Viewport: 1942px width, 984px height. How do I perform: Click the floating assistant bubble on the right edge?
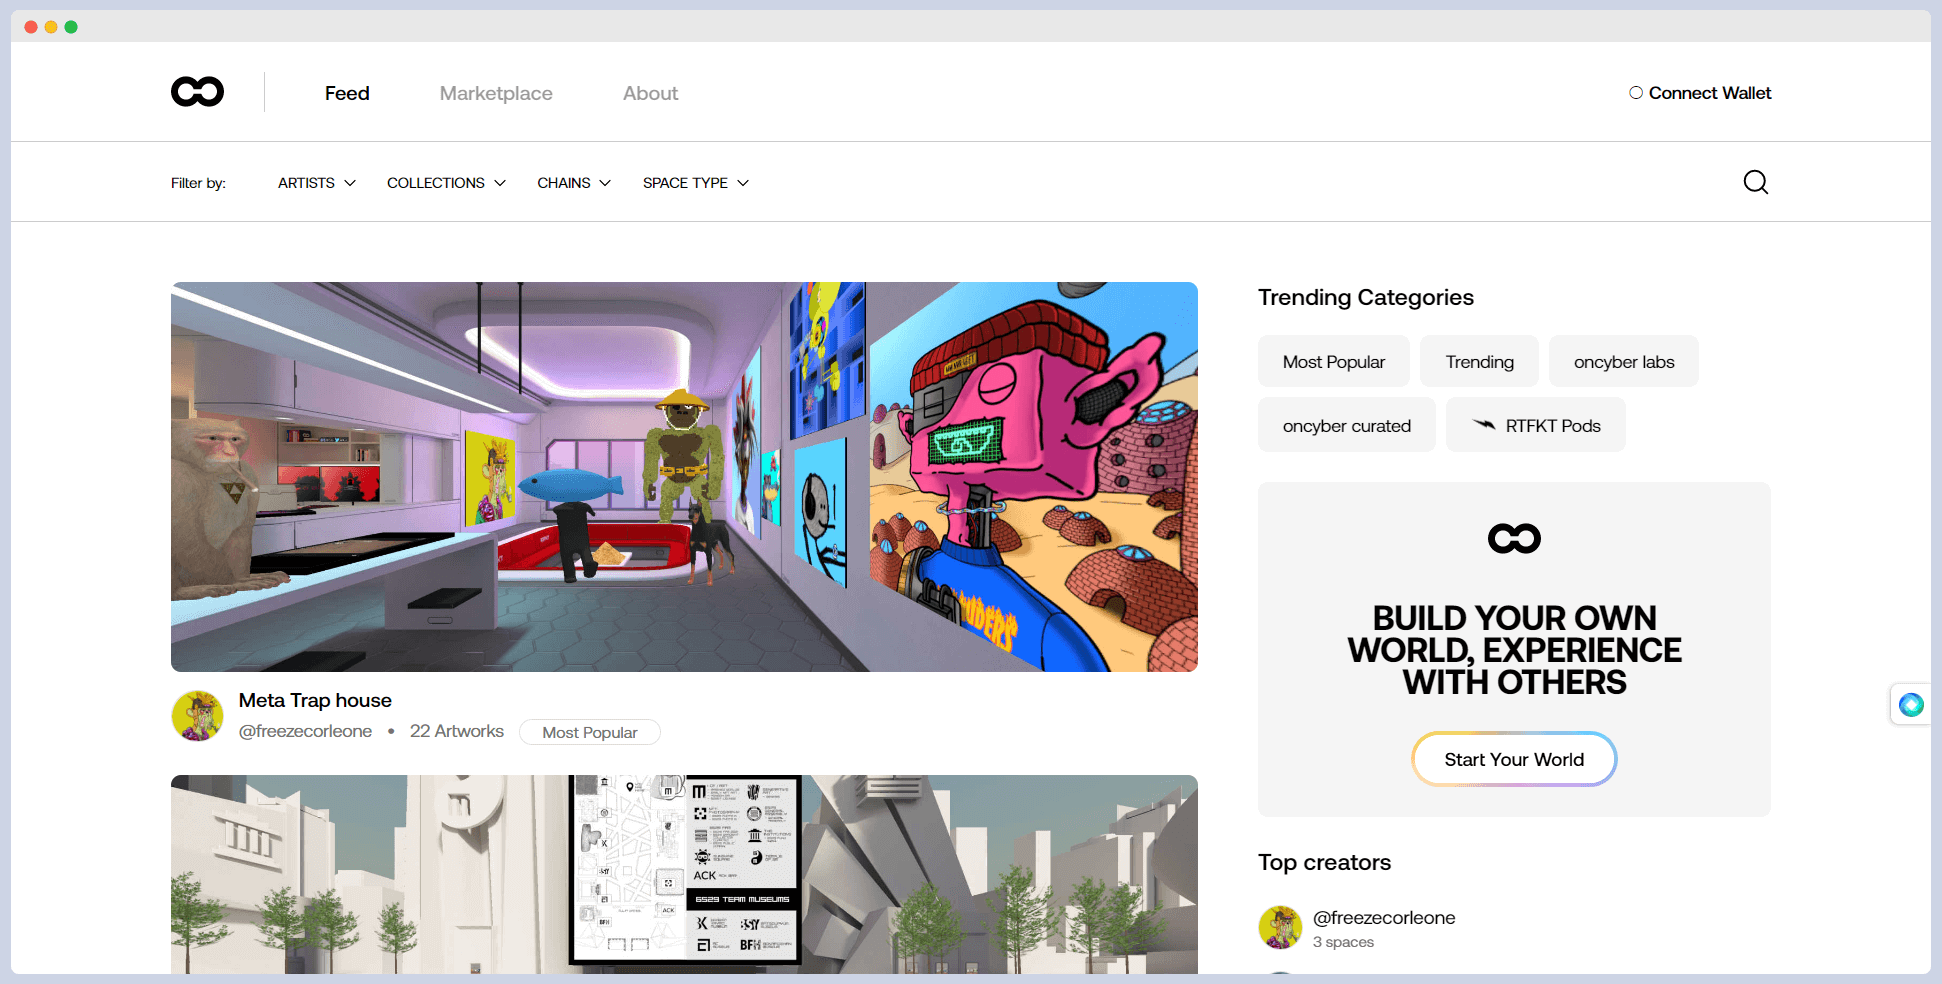pyautogui.click(x=1911, y=704)
